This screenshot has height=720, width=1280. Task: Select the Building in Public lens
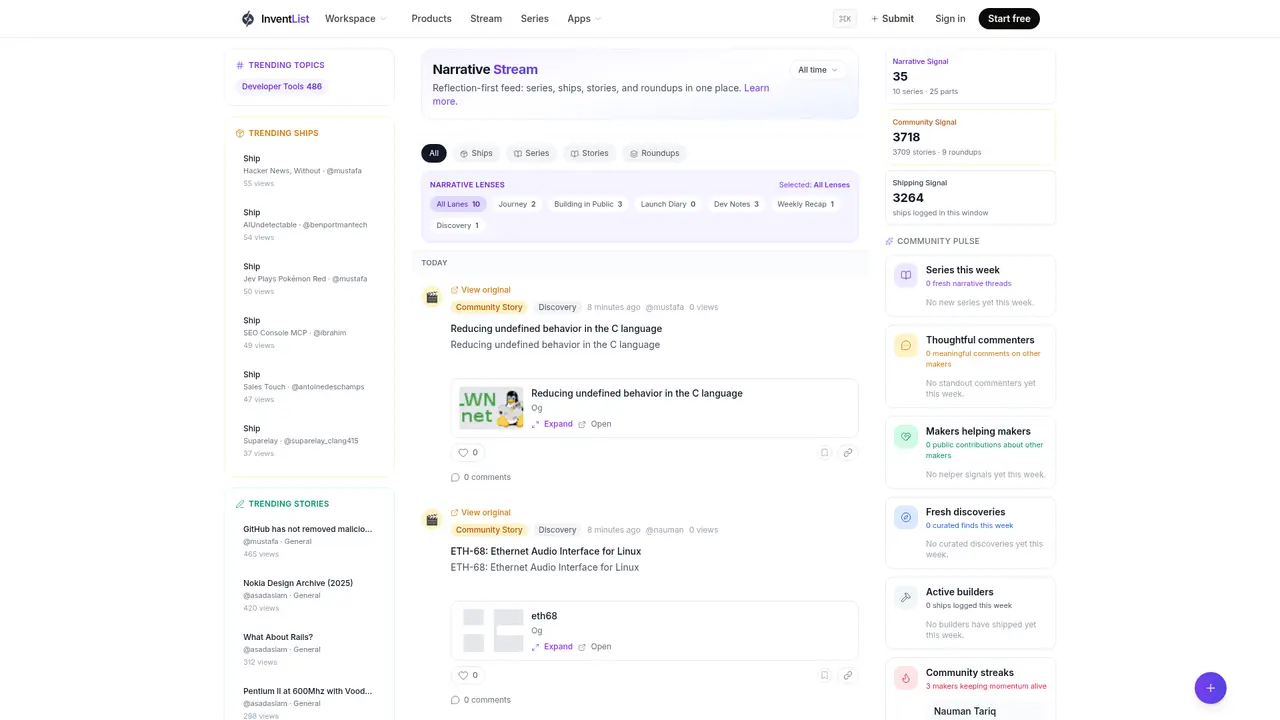(588, 204)
